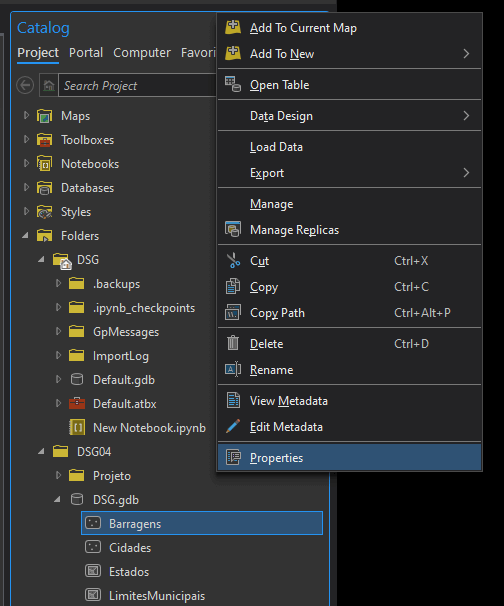Click the Add To Current Map icon
The width and height of the screenshot is (504, 606).
(x=233, y=27)
